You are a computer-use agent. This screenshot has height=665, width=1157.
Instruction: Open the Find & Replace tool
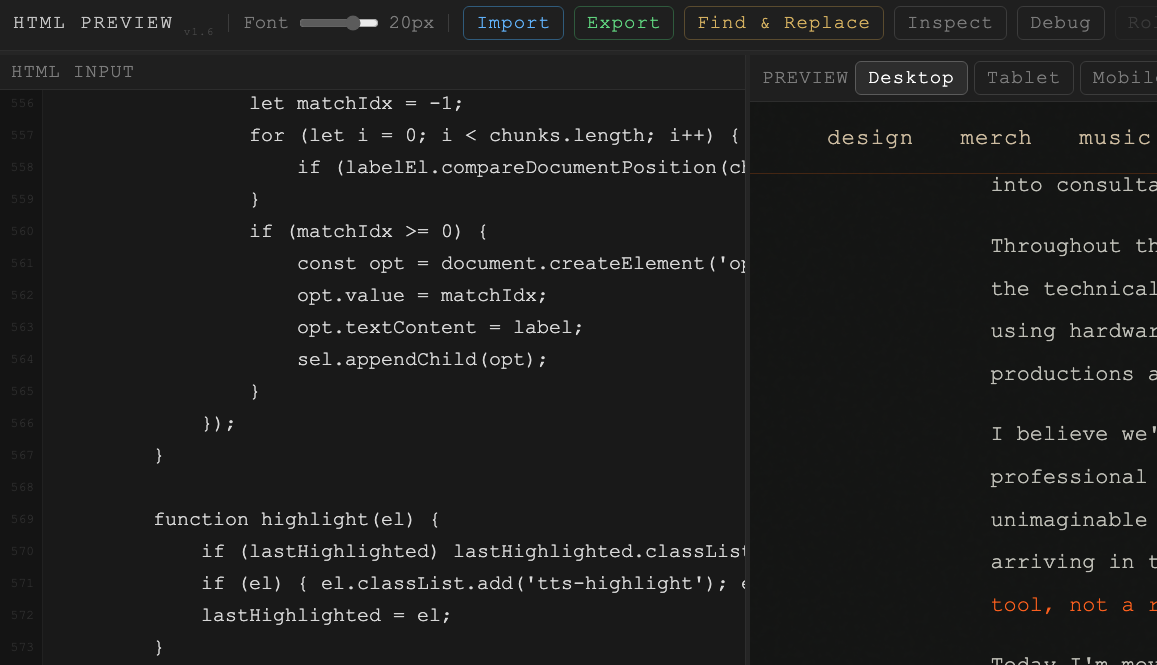click(x=783, y=22)
